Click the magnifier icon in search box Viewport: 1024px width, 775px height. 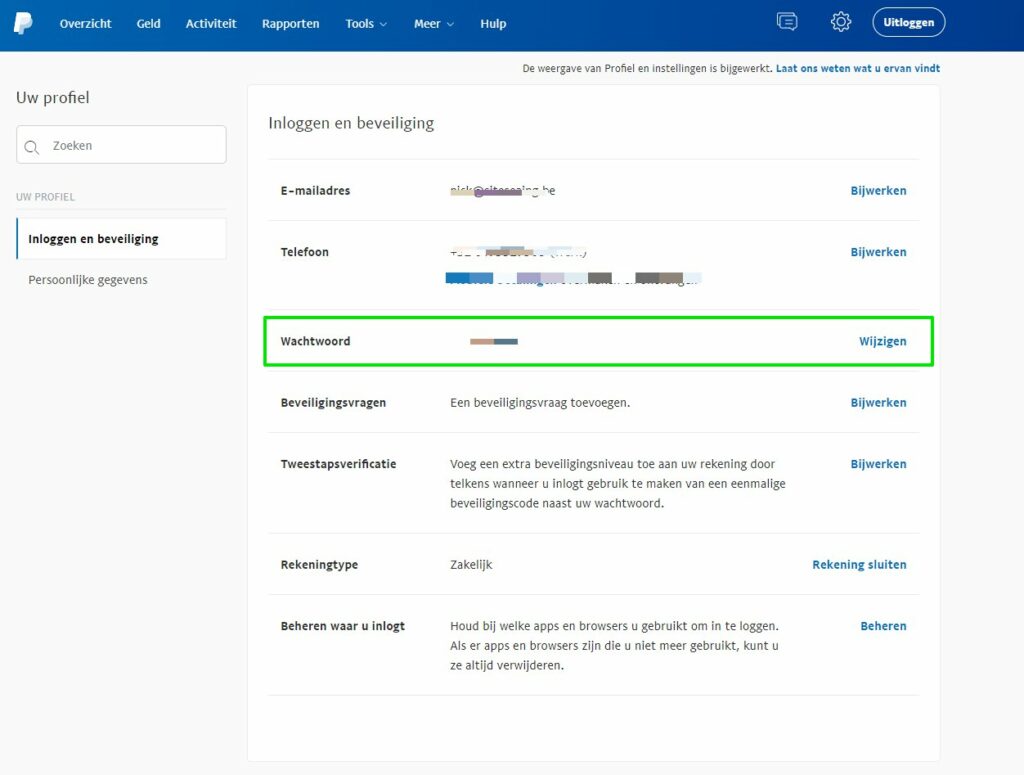[31, 147]
